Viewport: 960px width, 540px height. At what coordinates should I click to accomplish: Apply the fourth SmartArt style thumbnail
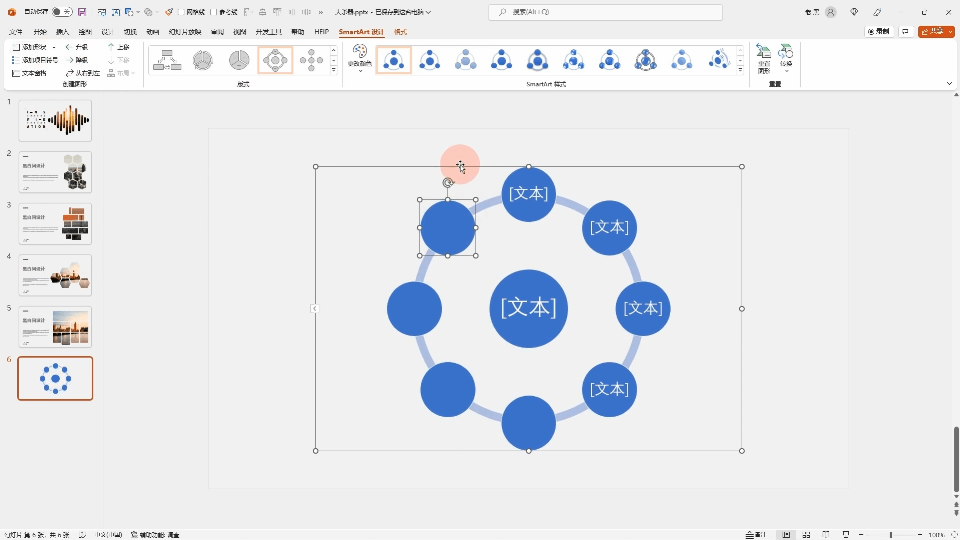[501, 60]
